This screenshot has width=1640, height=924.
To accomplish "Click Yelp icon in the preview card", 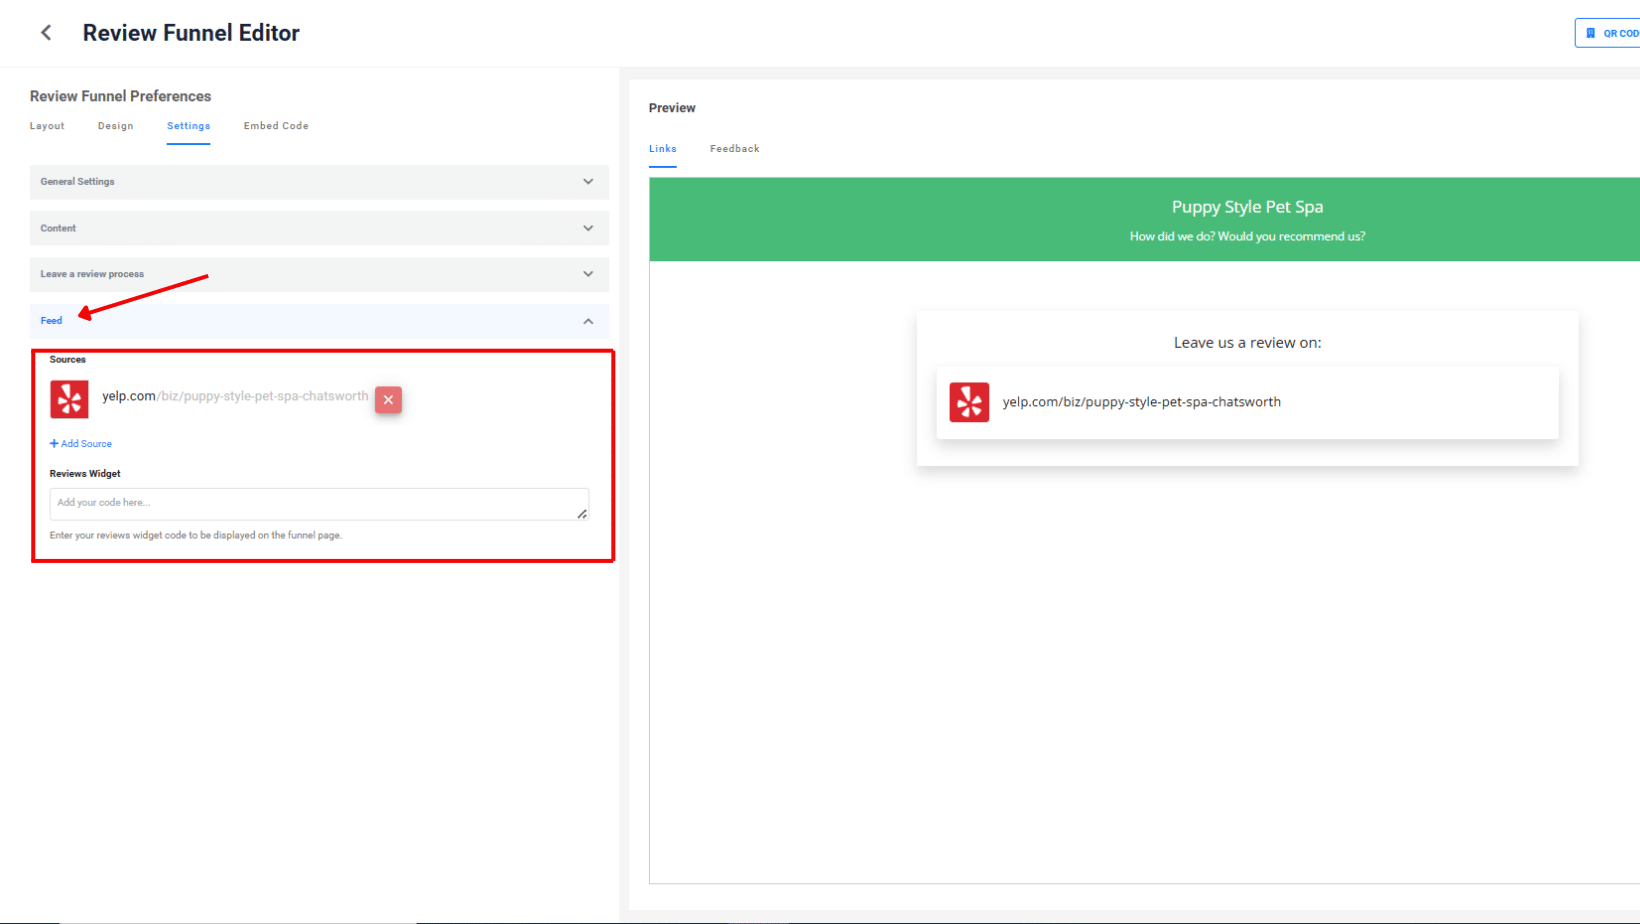I will tap(969, 402).
